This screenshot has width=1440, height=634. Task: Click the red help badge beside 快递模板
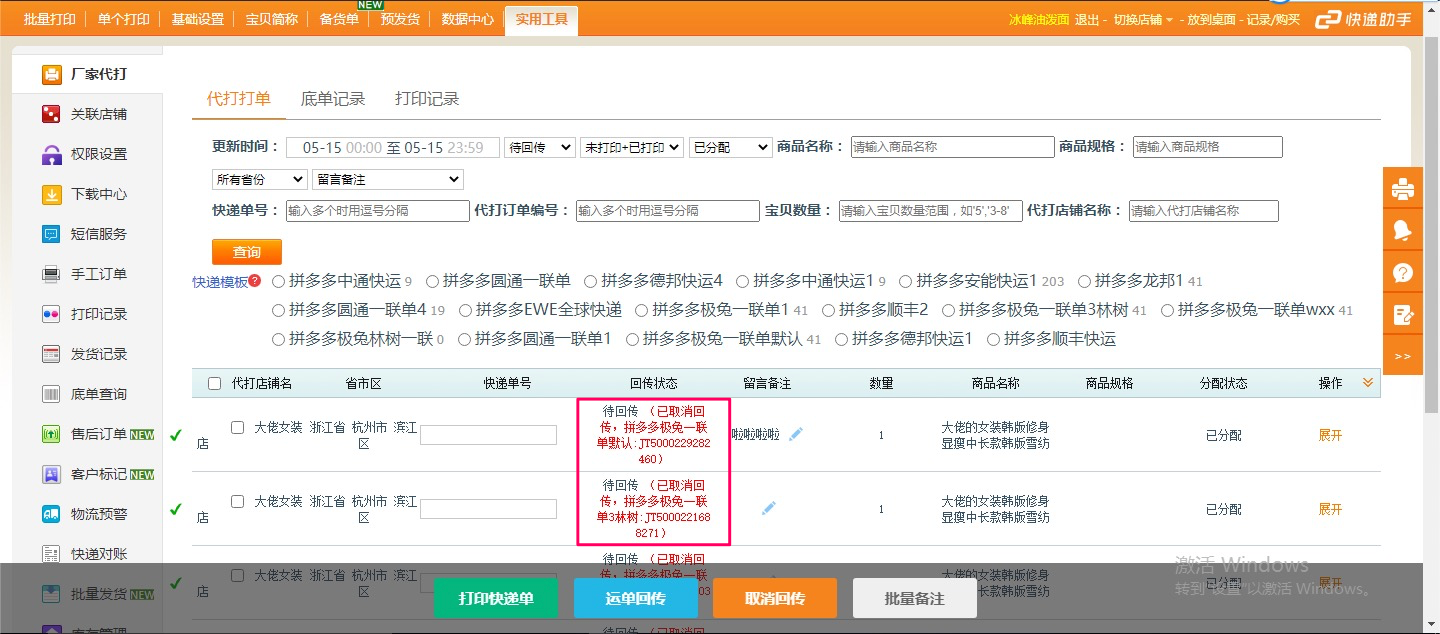click(255, 281)
